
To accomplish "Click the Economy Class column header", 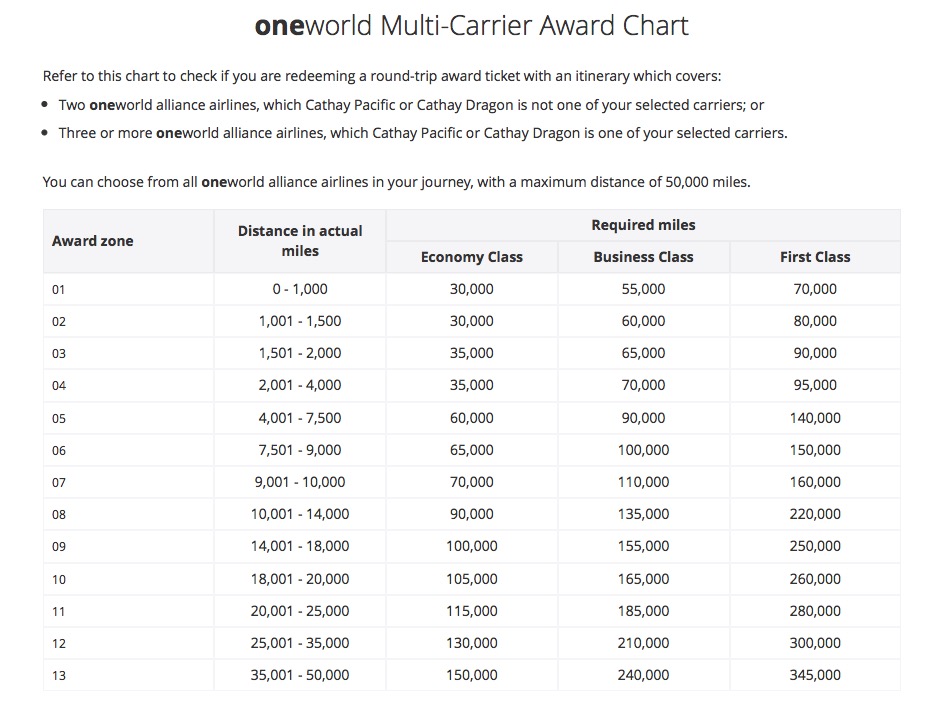I will coord(471,257).
